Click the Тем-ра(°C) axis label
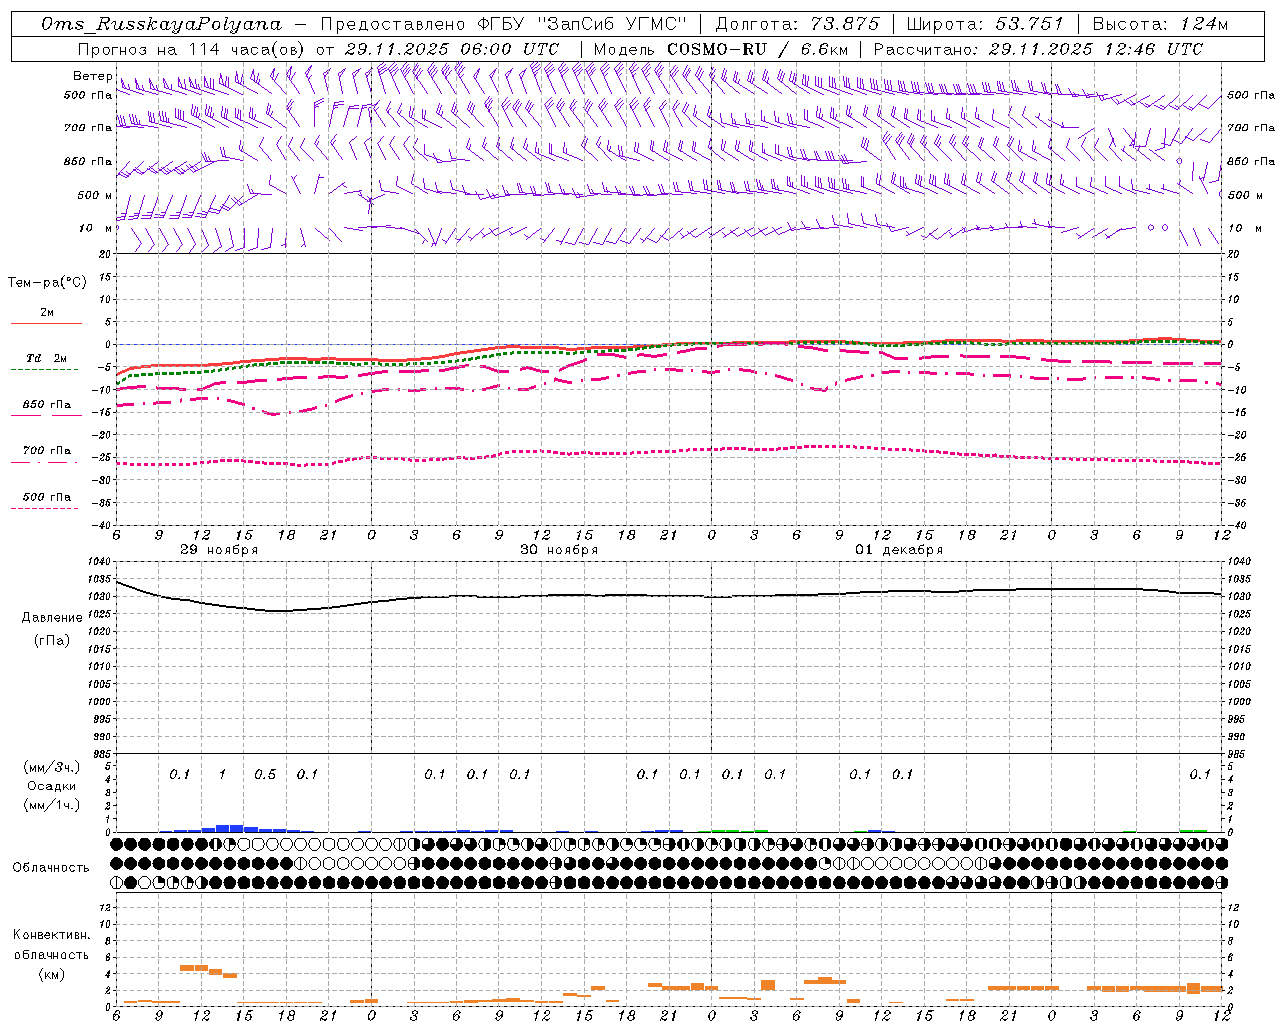Image resolution: width=1280 pixels, height=1024 pixels. click(47, 283)
